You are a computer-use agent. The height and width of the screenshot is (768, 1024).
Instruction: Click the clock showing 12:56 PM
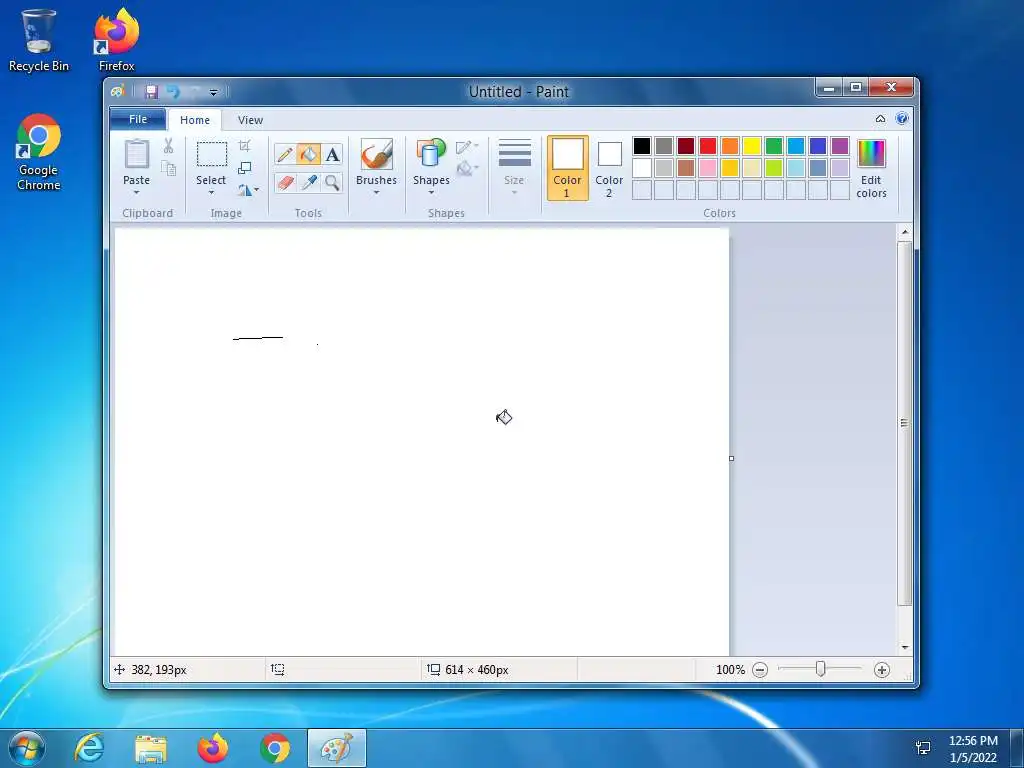point(973,741)
